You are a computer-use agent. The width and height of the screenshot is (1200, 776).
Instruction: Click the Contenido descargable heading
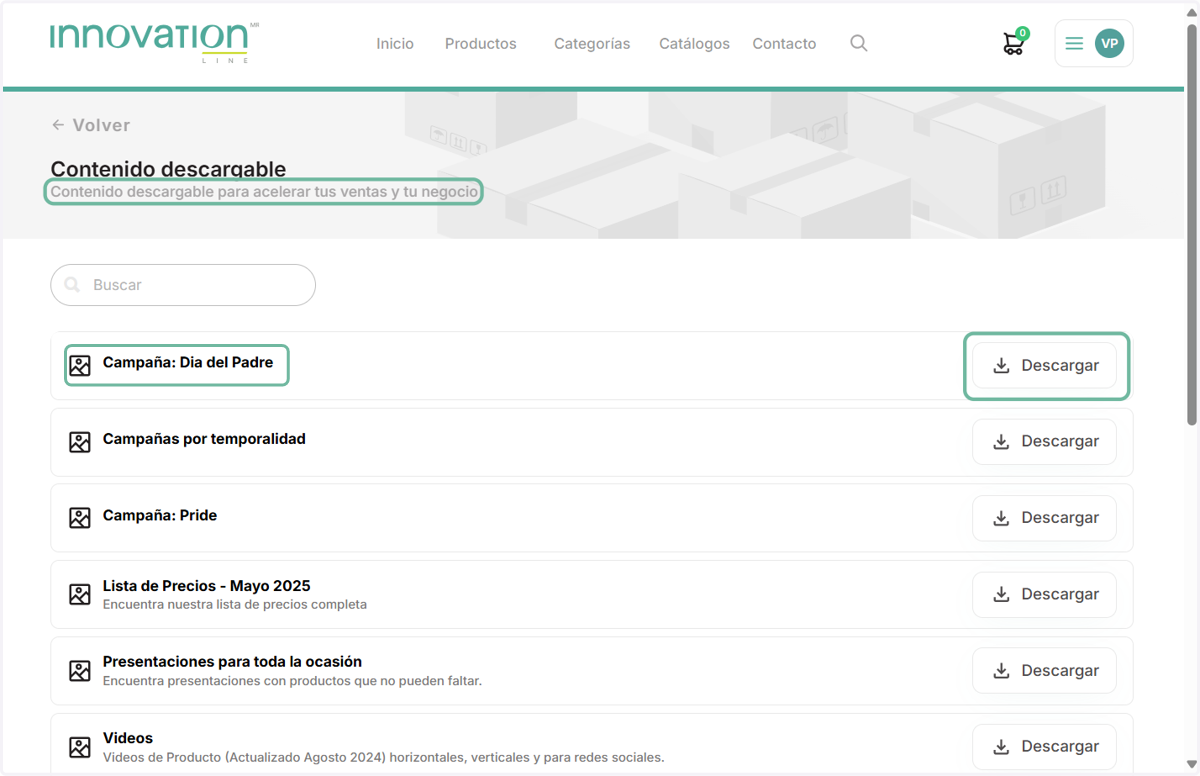pyautogui.click(x=168, y=169)
